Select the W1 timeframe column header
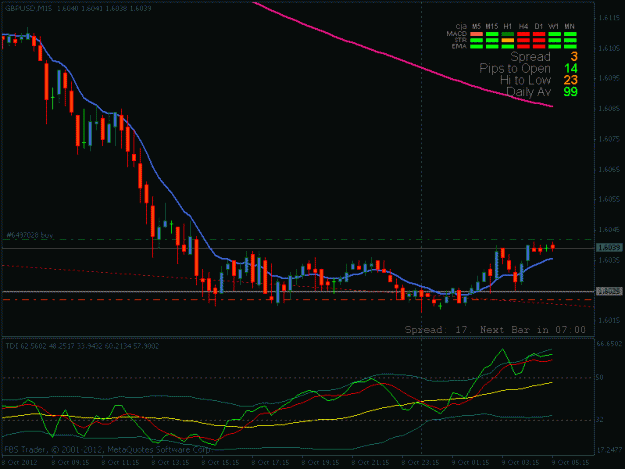Screen dimensions: 625x469 coord(554,26)
